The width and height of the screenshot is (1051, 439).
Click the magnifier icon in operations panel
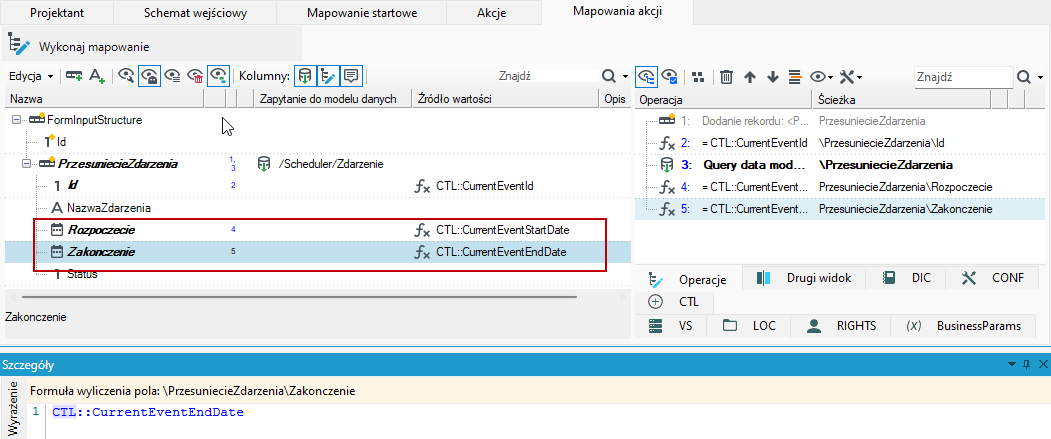[1024, 76]
